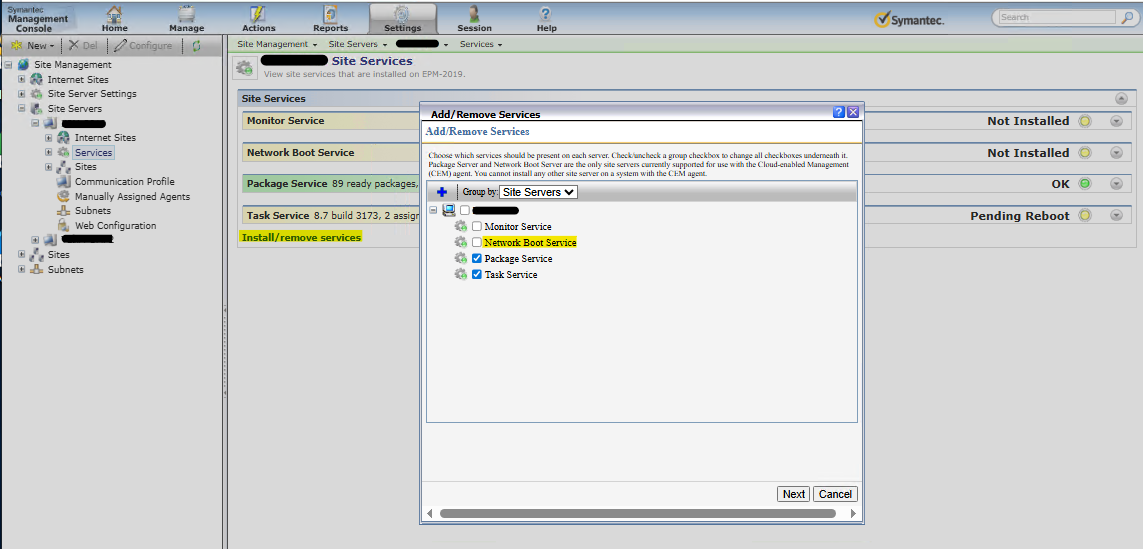Click the Communication Profile icon
The width and height of the screenshot is (1143, 549).
(x=63, y=182)
